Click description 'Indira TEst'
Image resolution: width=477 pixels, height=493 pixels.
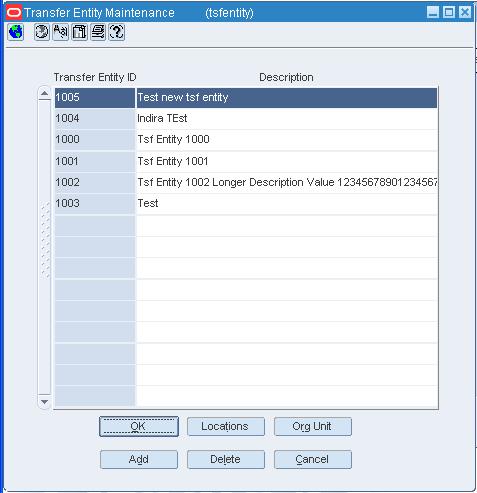(x=287, y=119)
